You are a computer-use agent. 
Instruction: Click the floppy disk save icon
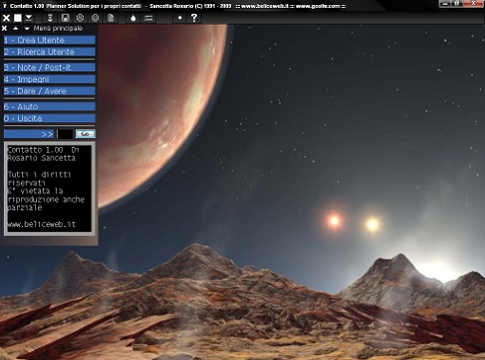point(65,18)
